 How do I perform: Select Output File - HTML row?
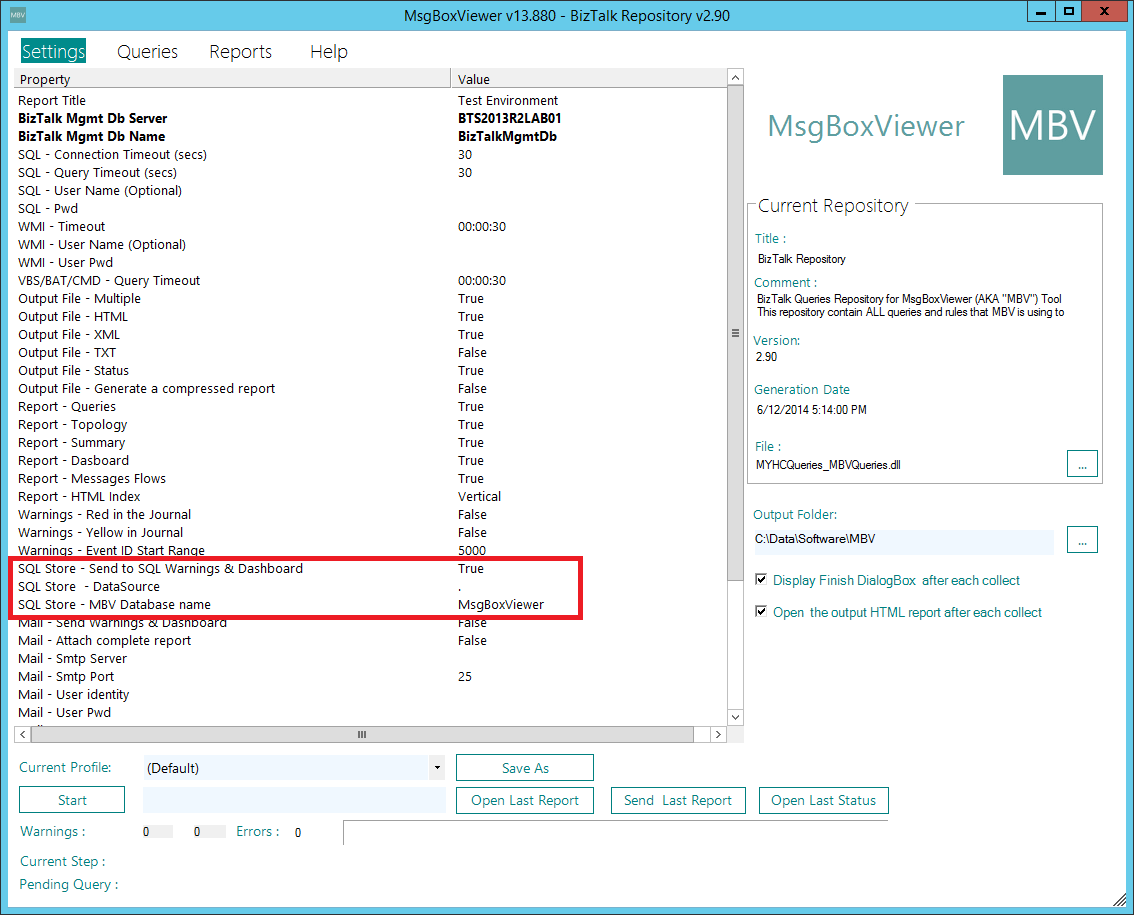point(370,317)
